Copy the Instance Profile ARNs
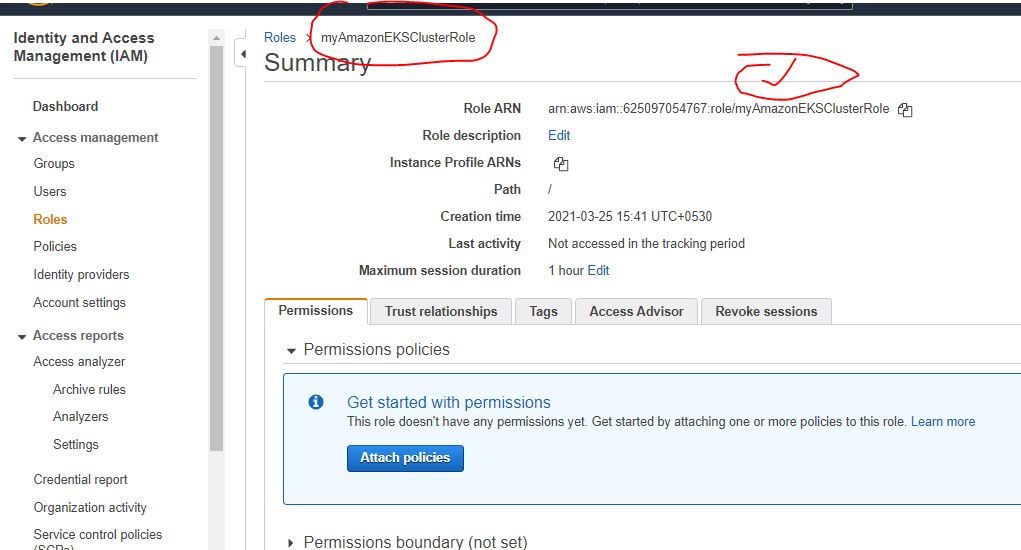This screenshot has height=550, width=1021. pyautogui.click(x=561, y=164)
